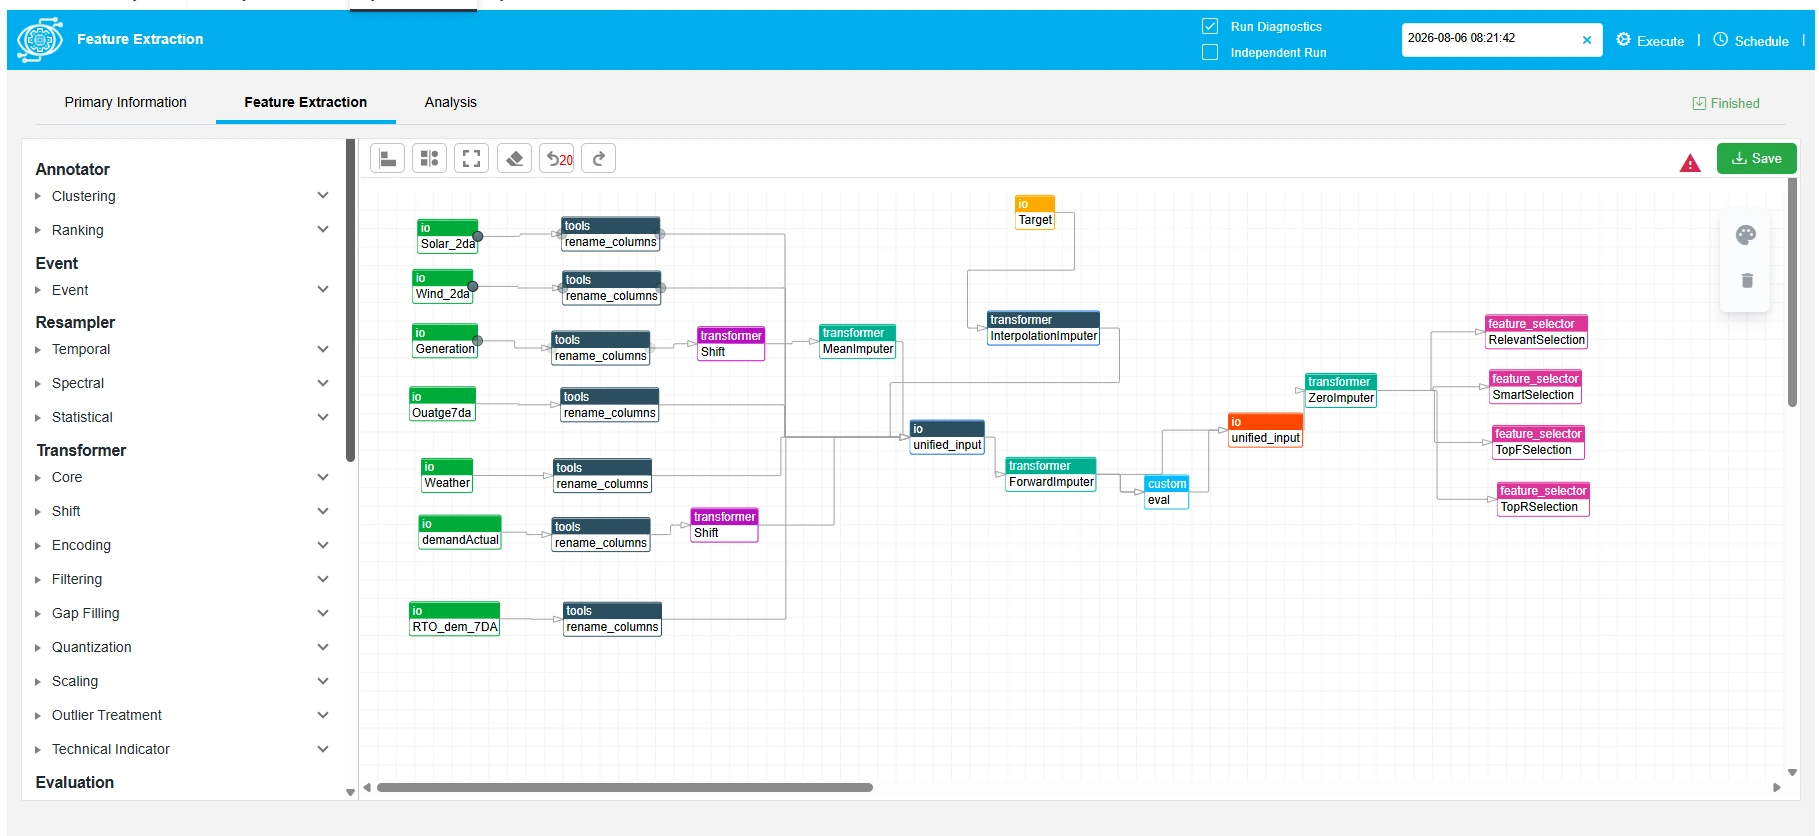This screenshot has width=1819, height=836.
Task: Click the redo arrow icon
Action: pyautogui.click(x=598, y=158)
